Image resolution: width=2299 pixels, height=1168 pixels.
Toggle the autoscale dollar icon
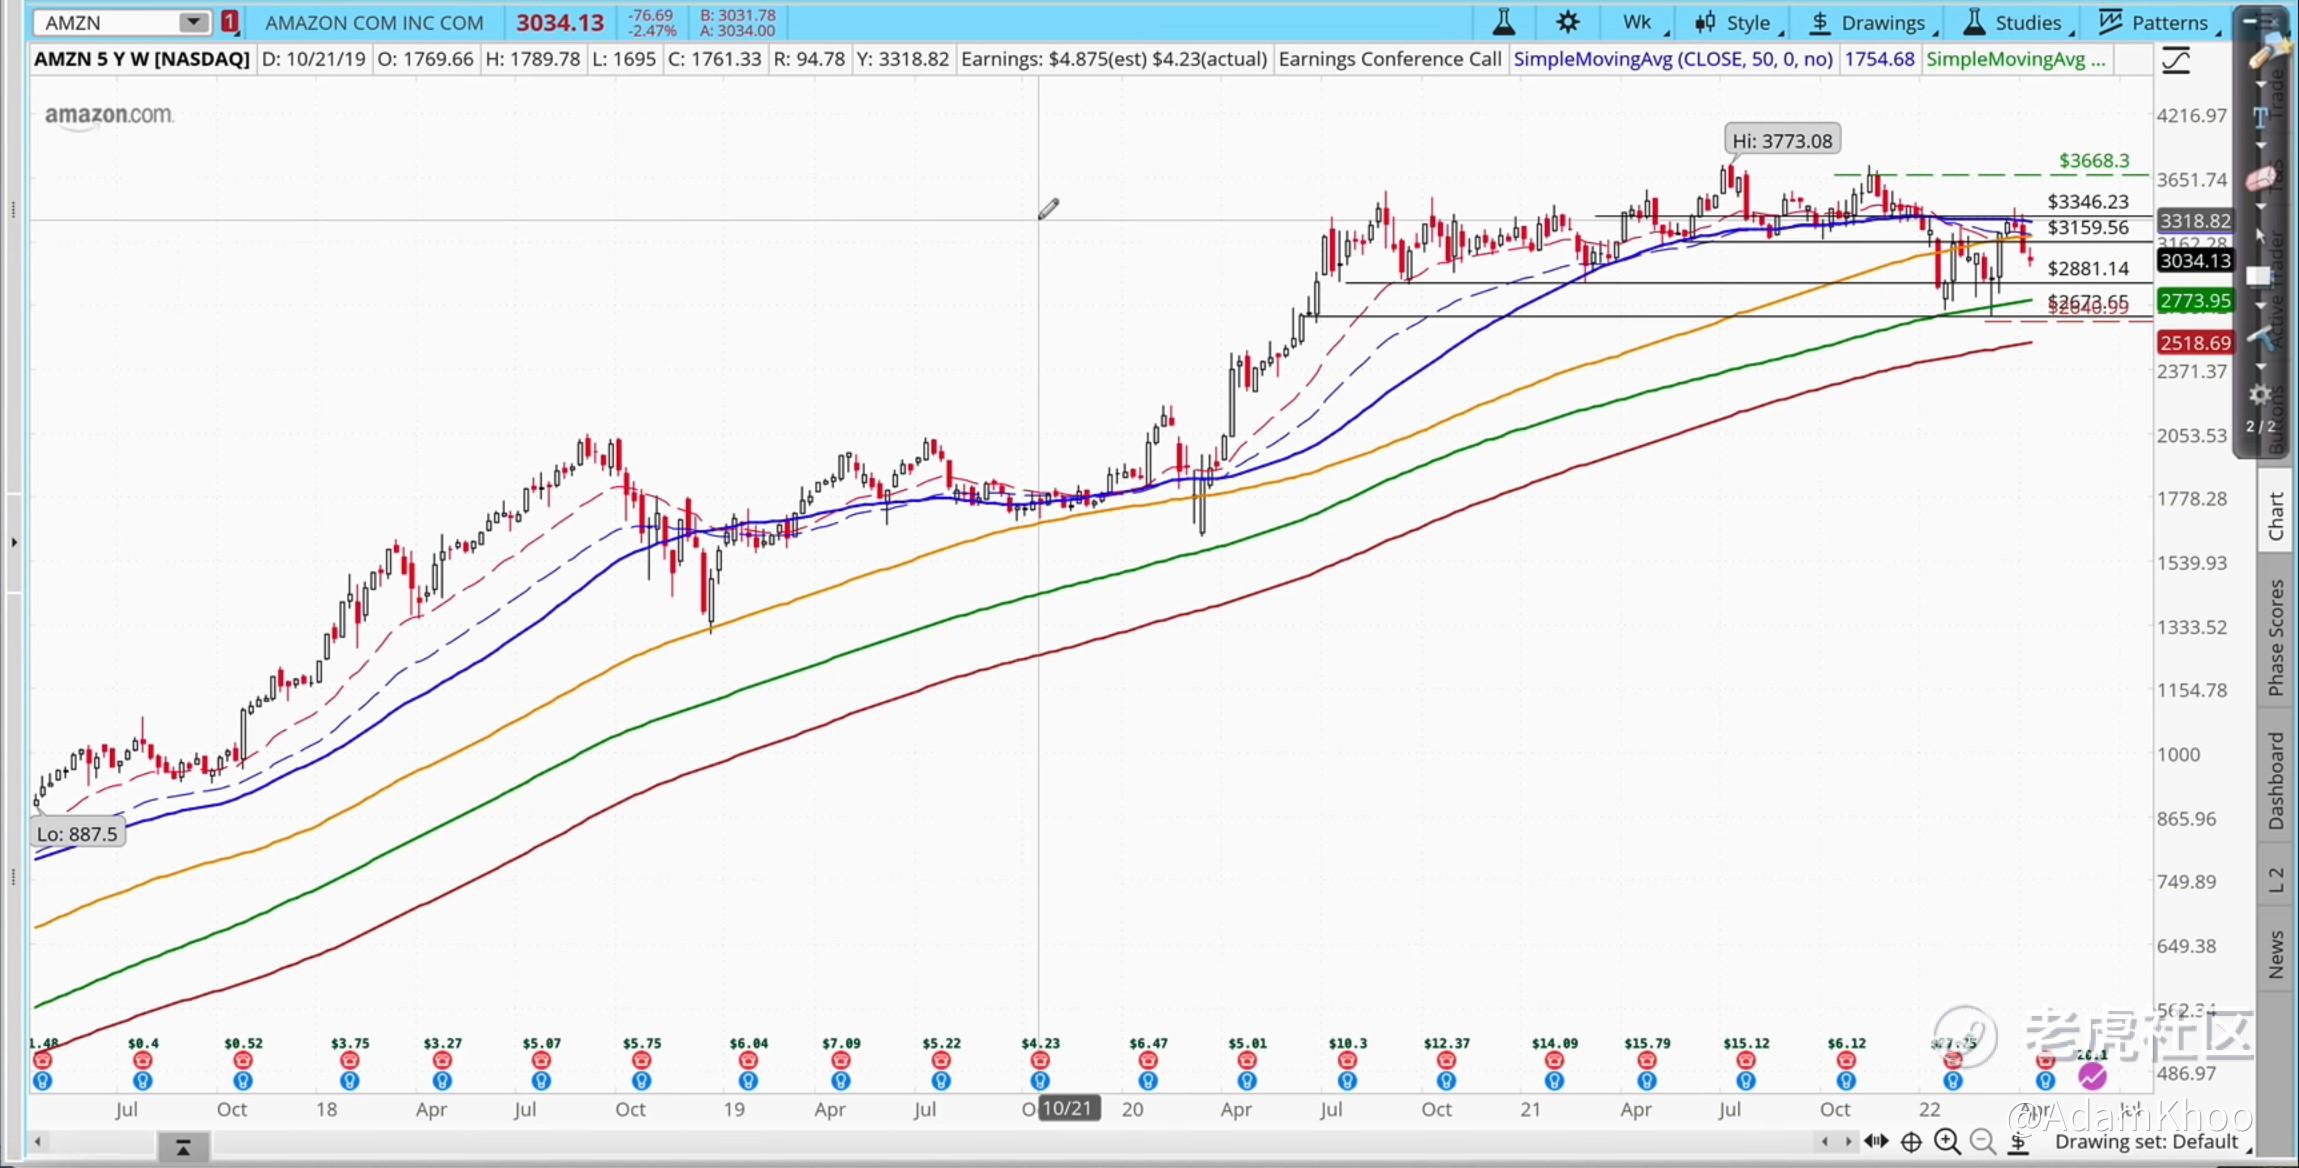[2019, 1141]
